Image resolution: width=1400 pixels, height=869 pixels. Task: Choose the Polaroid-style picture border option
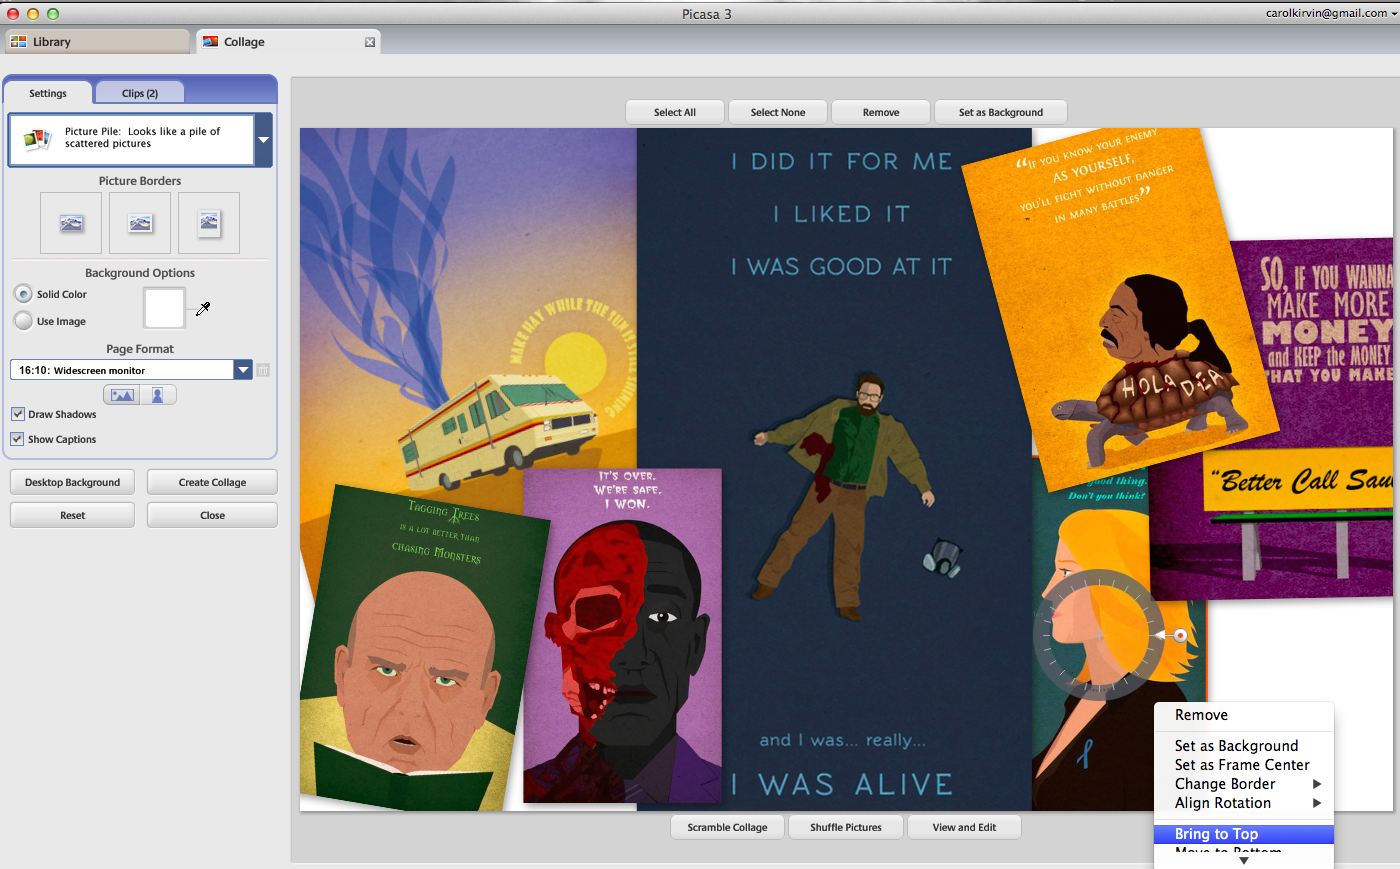click(x=209, y=223)
